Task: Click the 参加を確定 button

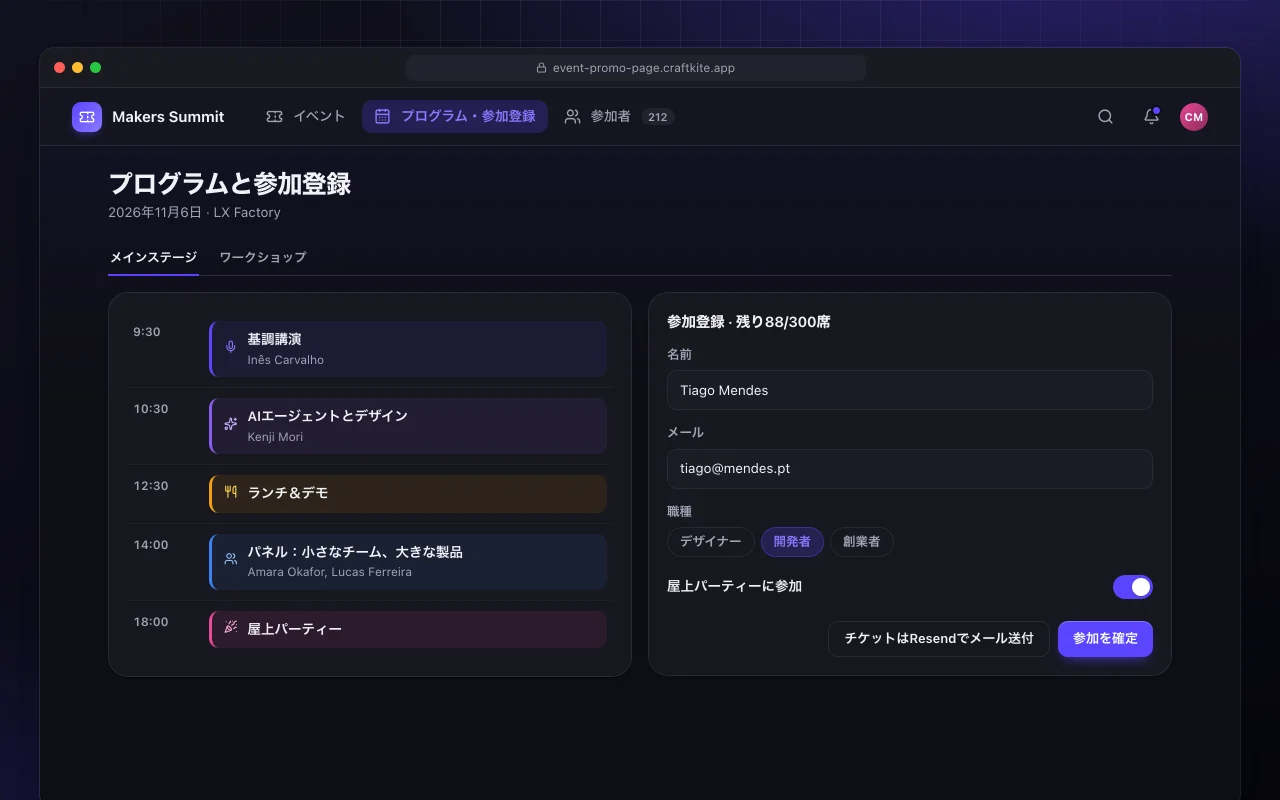Action: tap(1105, 639)
